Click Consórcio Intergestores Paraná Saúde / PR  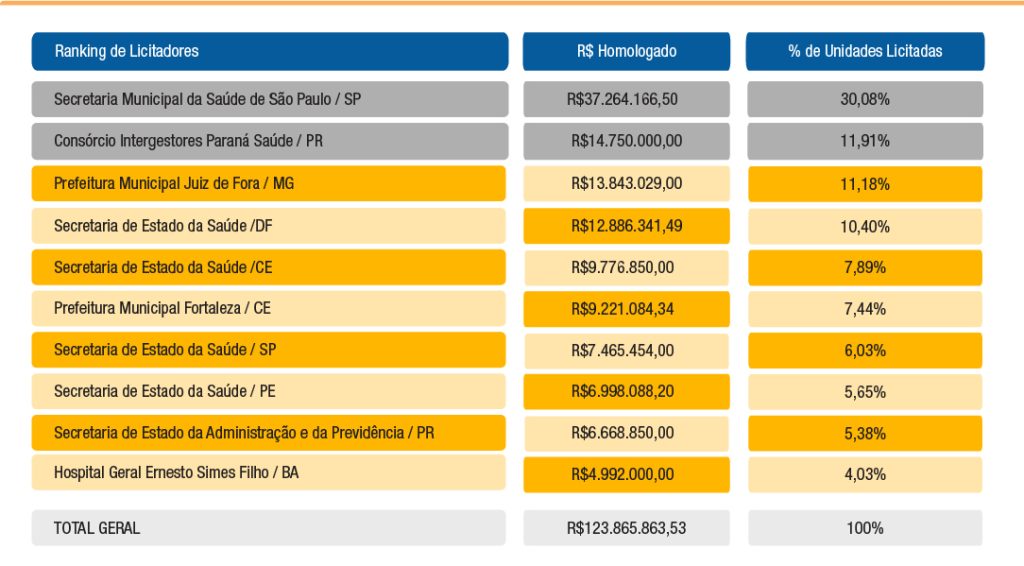coord(270,141)
